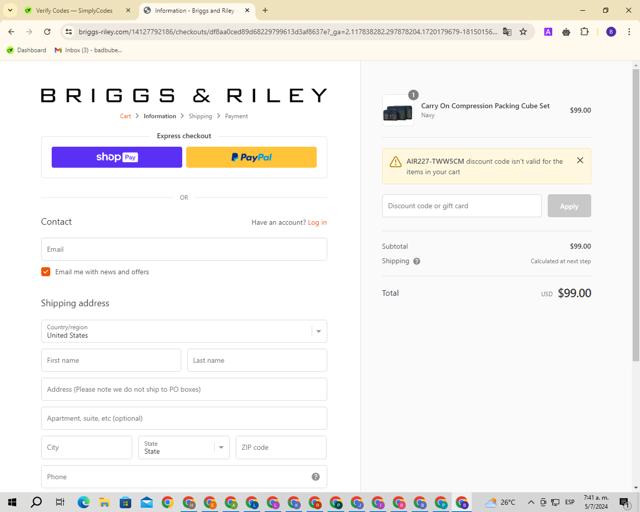The height and width of the screenshot is (512, 640).
Task: Open site information icon in address bar
Action: [69, 32]
